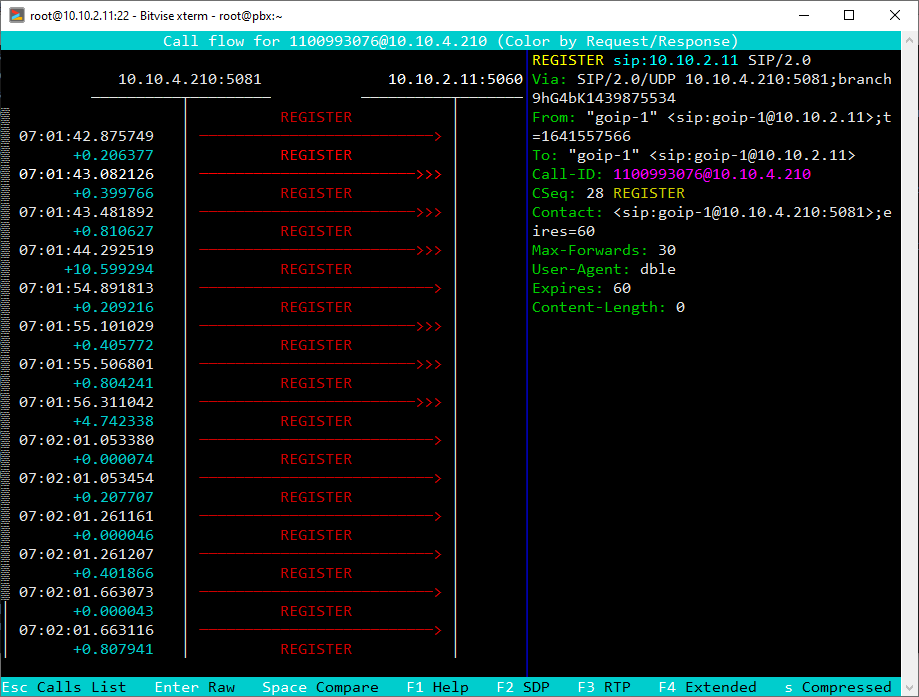Click F4 Extended in bottom bar
The width and height of the screenshot is (919, 697).
click(x=707, y=687)
